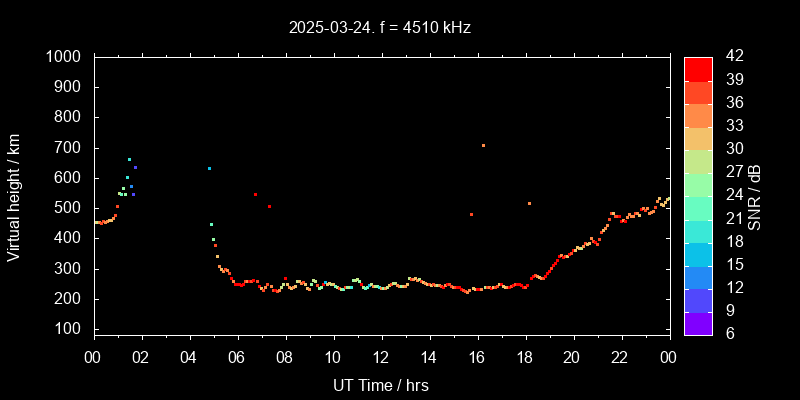Click the purple 6–9 dB colorbar segment
800x400 pixels.
pos(697,323)
